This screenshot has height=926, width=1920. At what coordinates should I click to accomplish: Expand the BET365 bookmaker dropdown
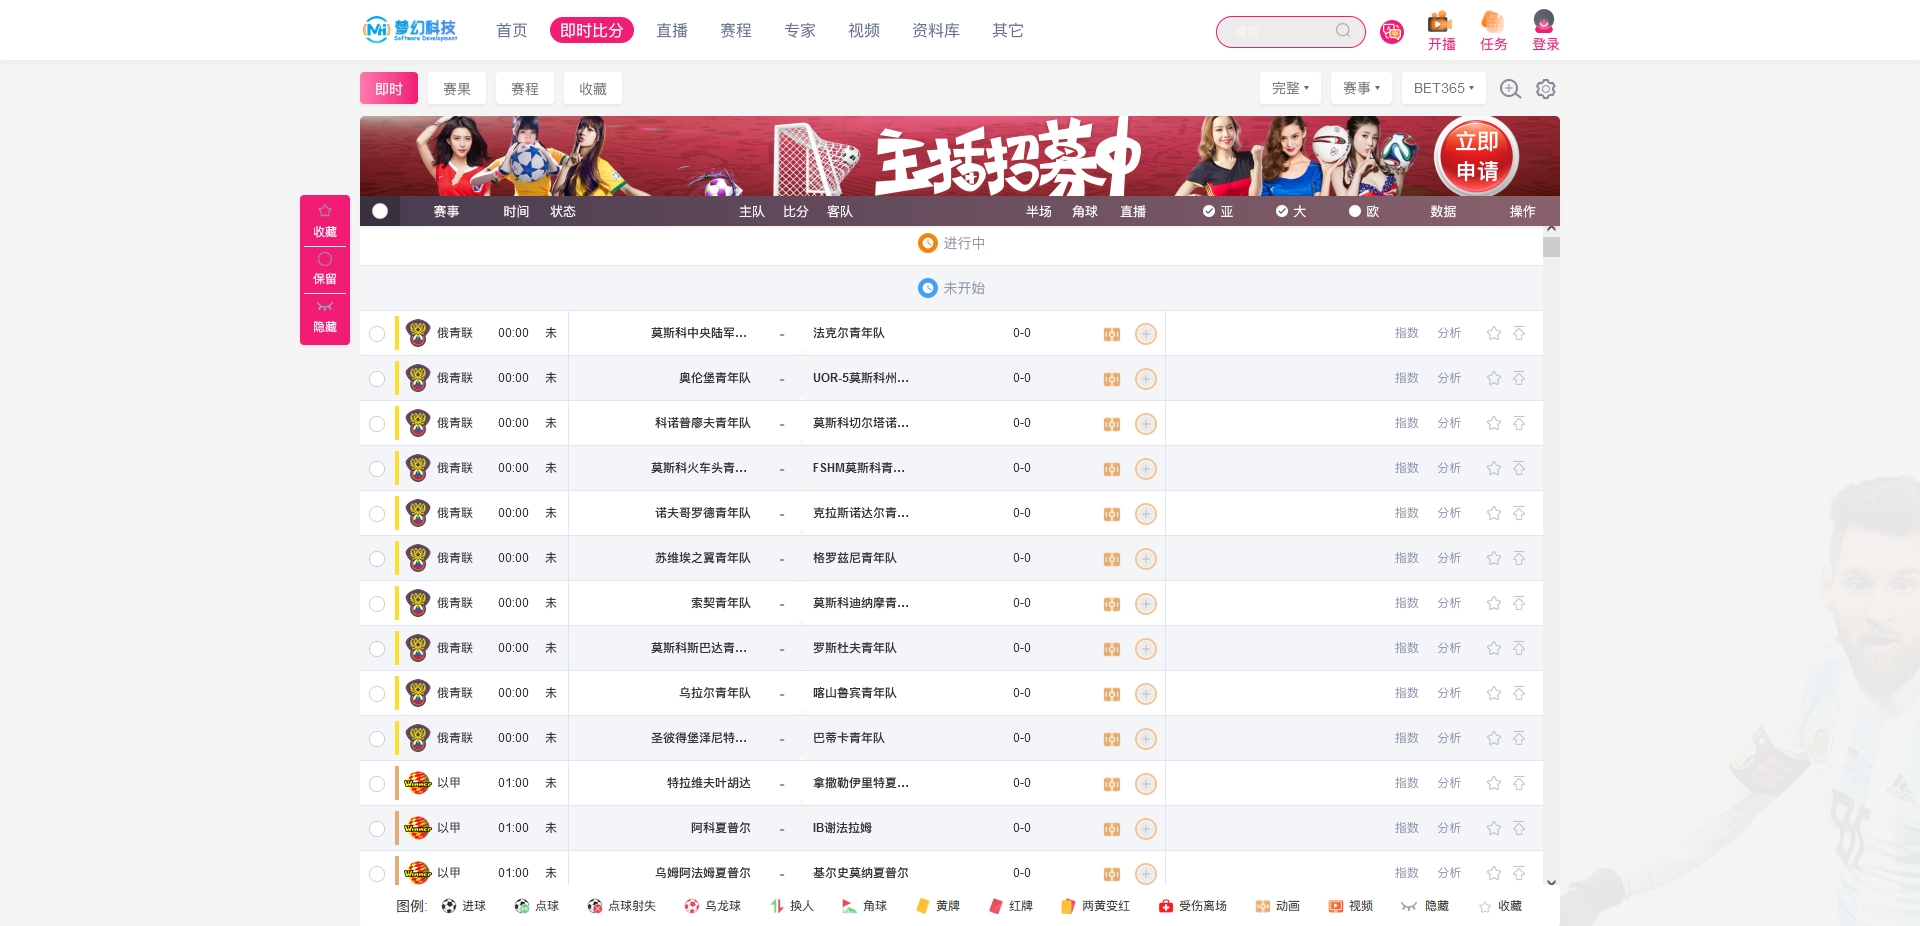[x=1443, y=88]
